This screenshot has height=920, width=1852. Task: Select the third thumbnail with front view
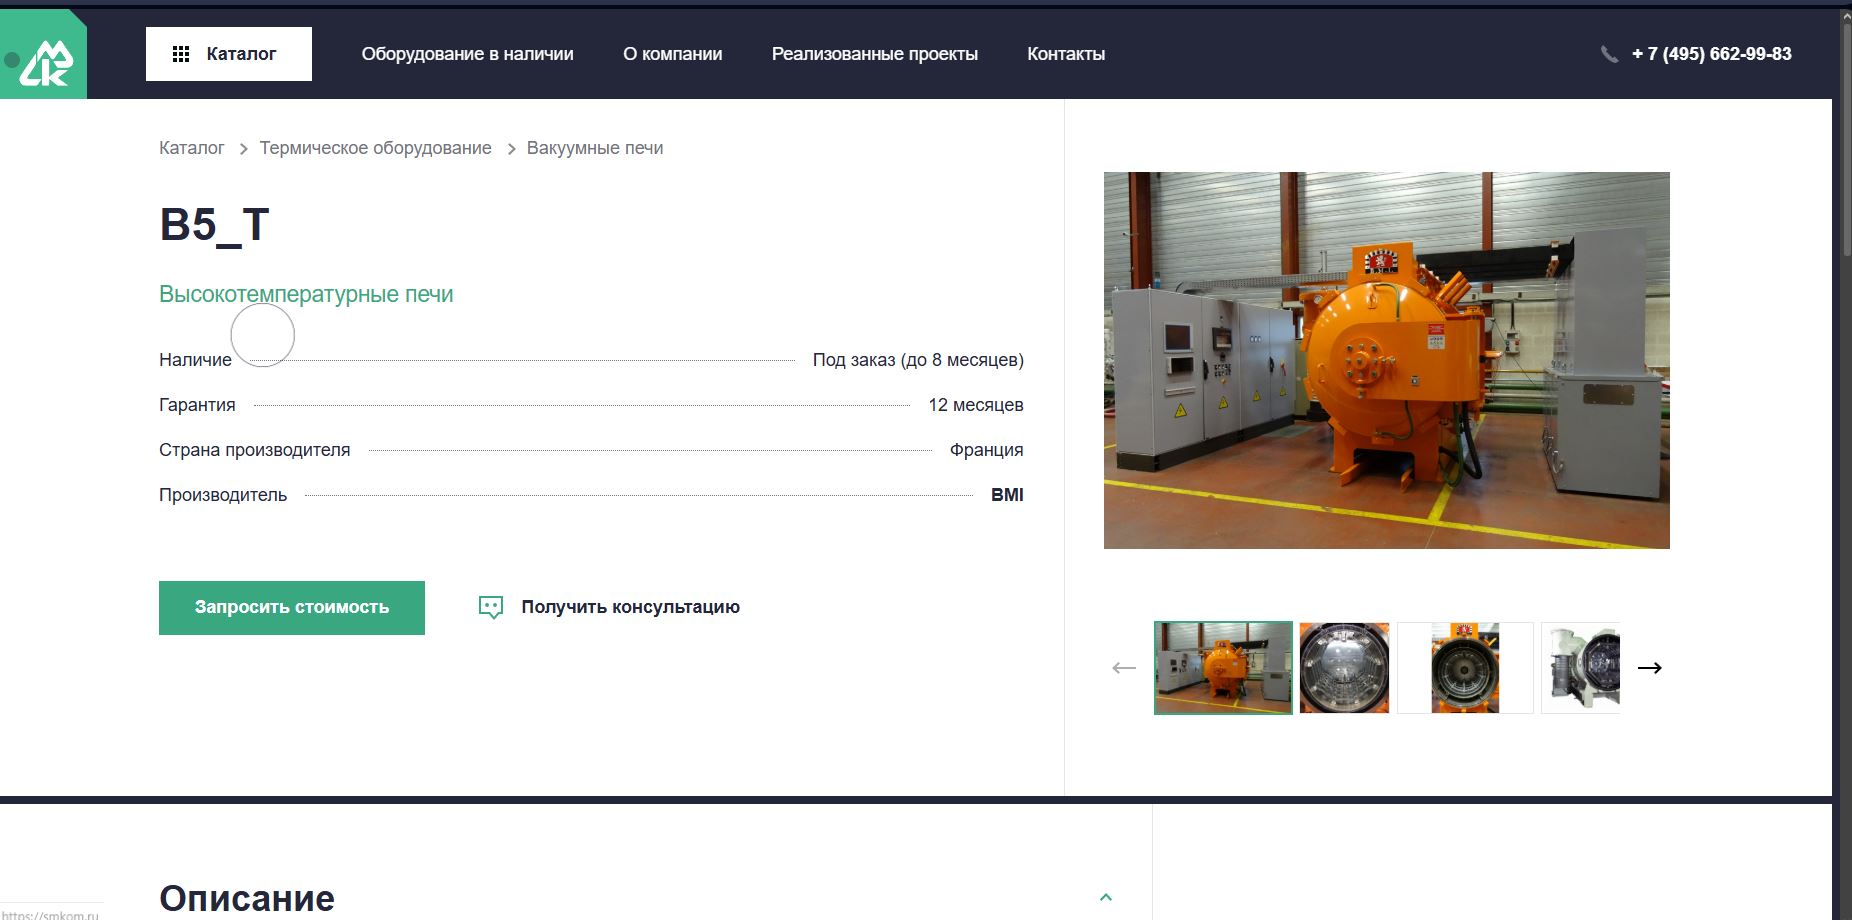coord(1465,668)
